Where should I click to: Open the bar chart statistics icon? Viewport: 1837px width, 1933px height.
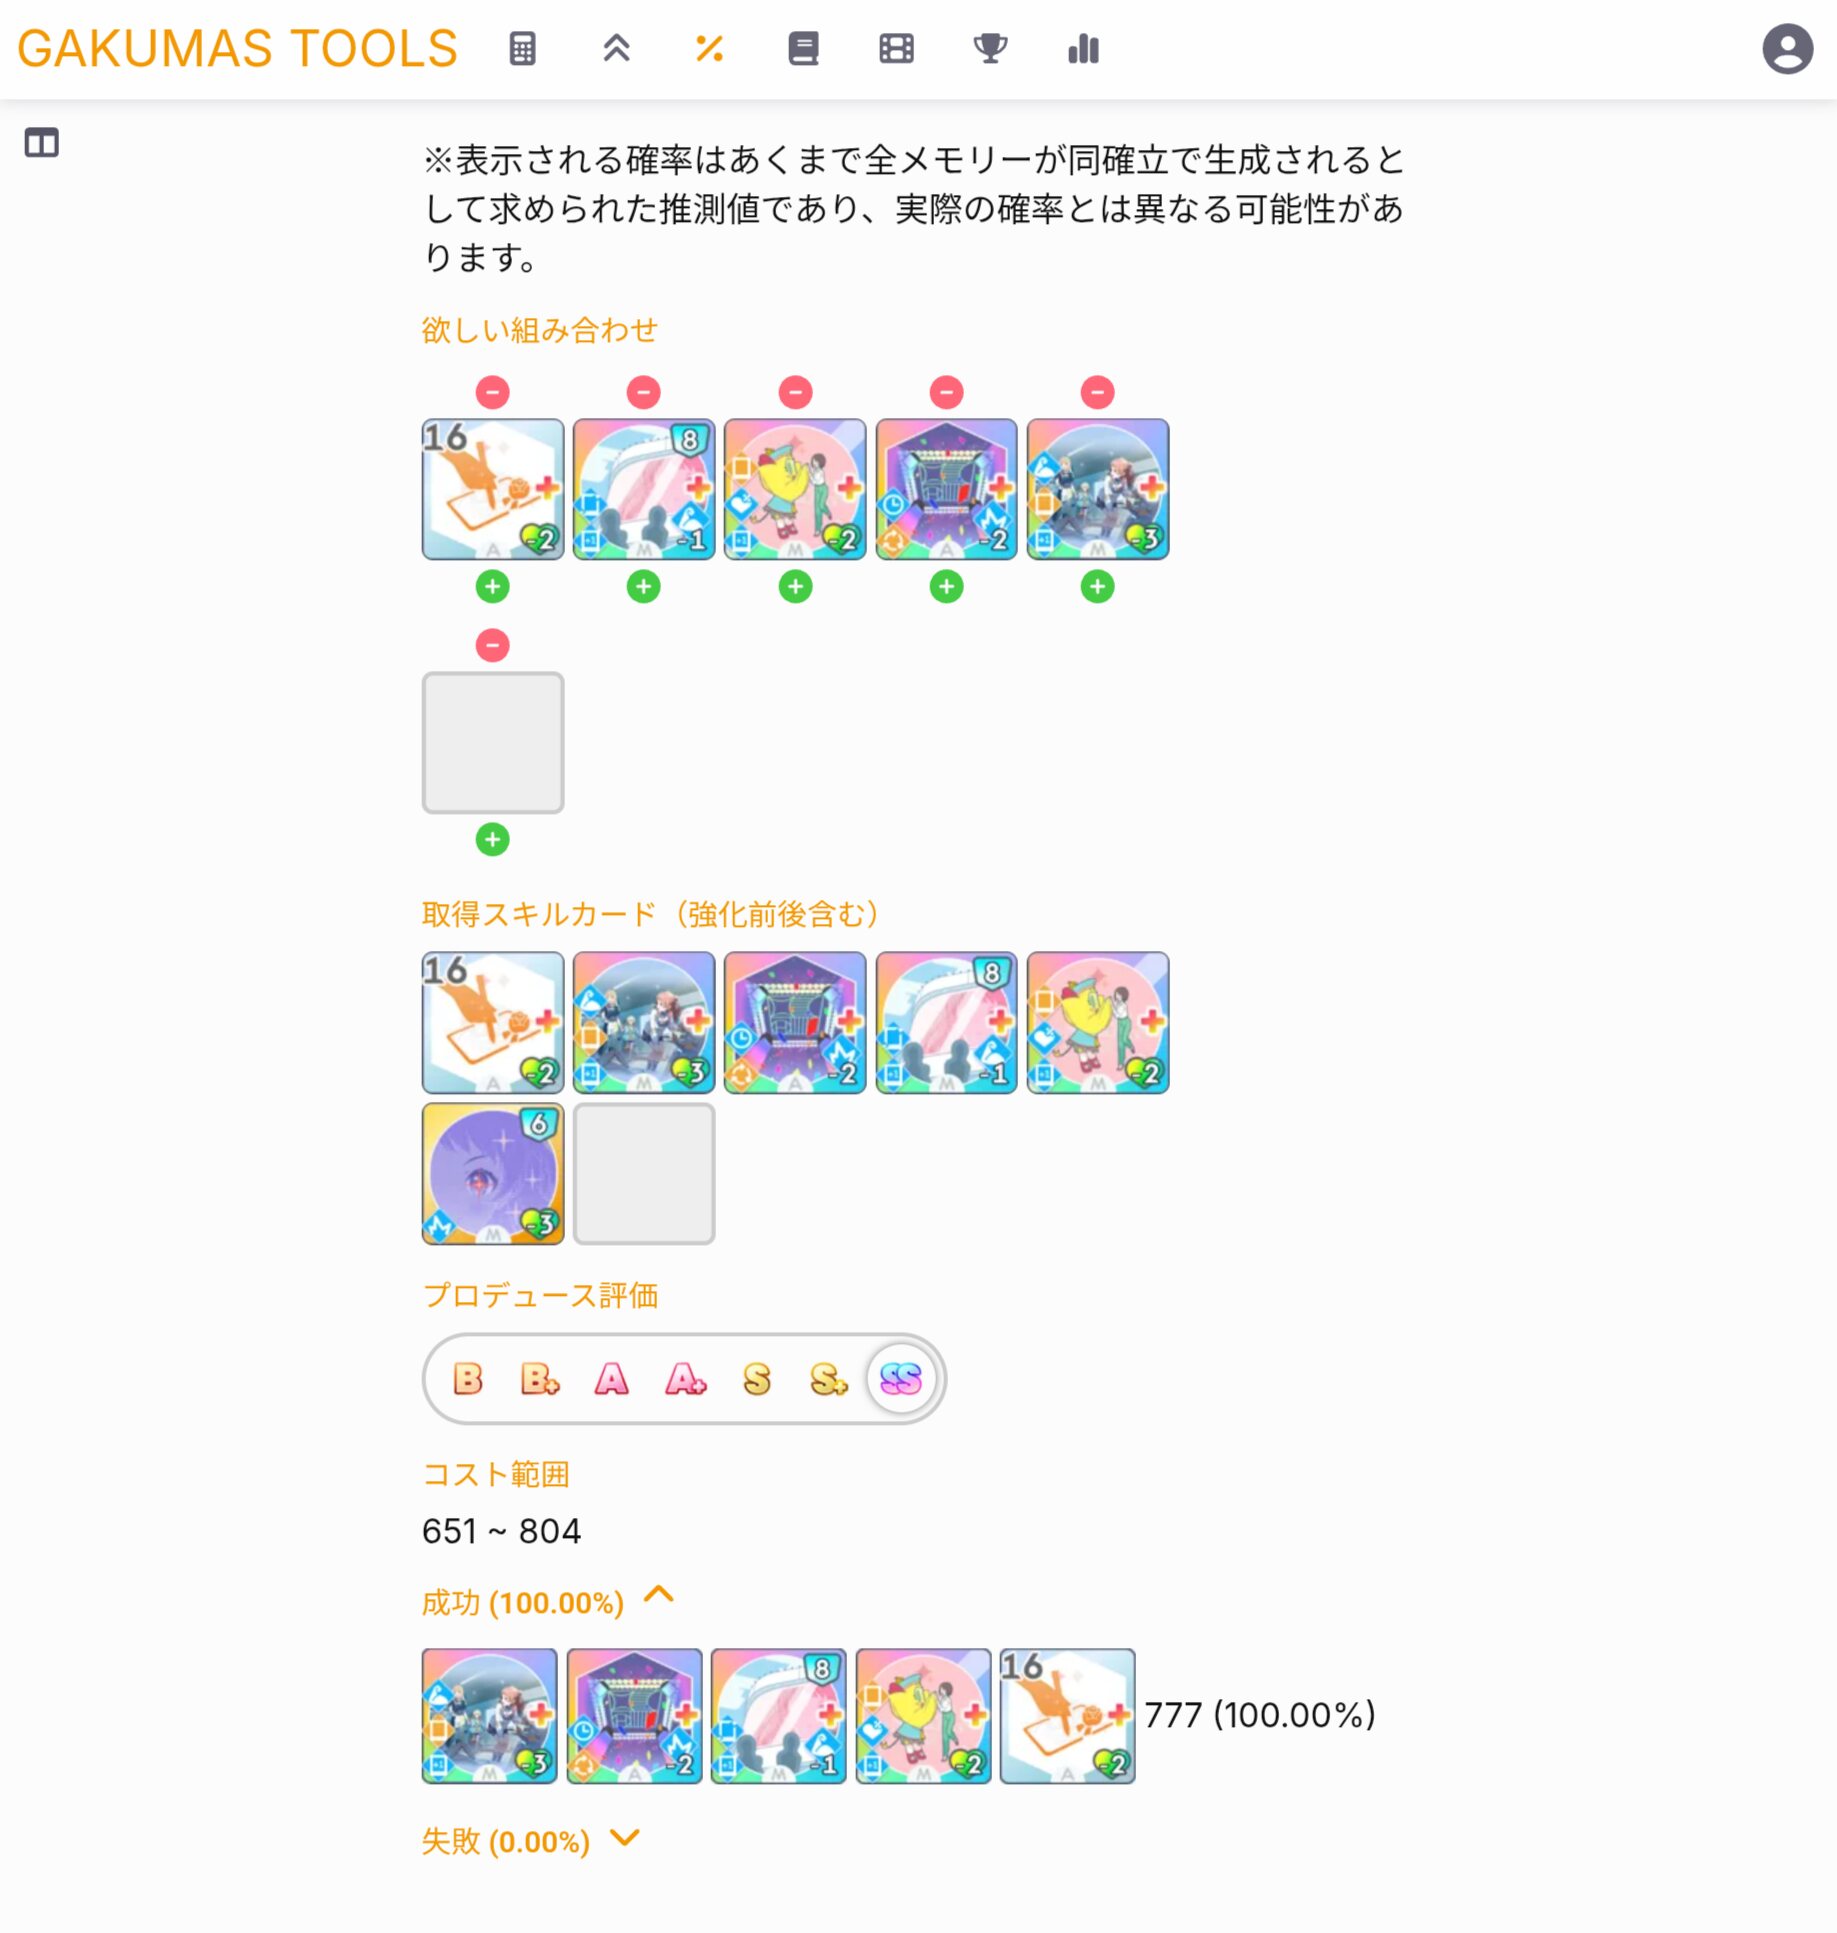click(1083, 49)
